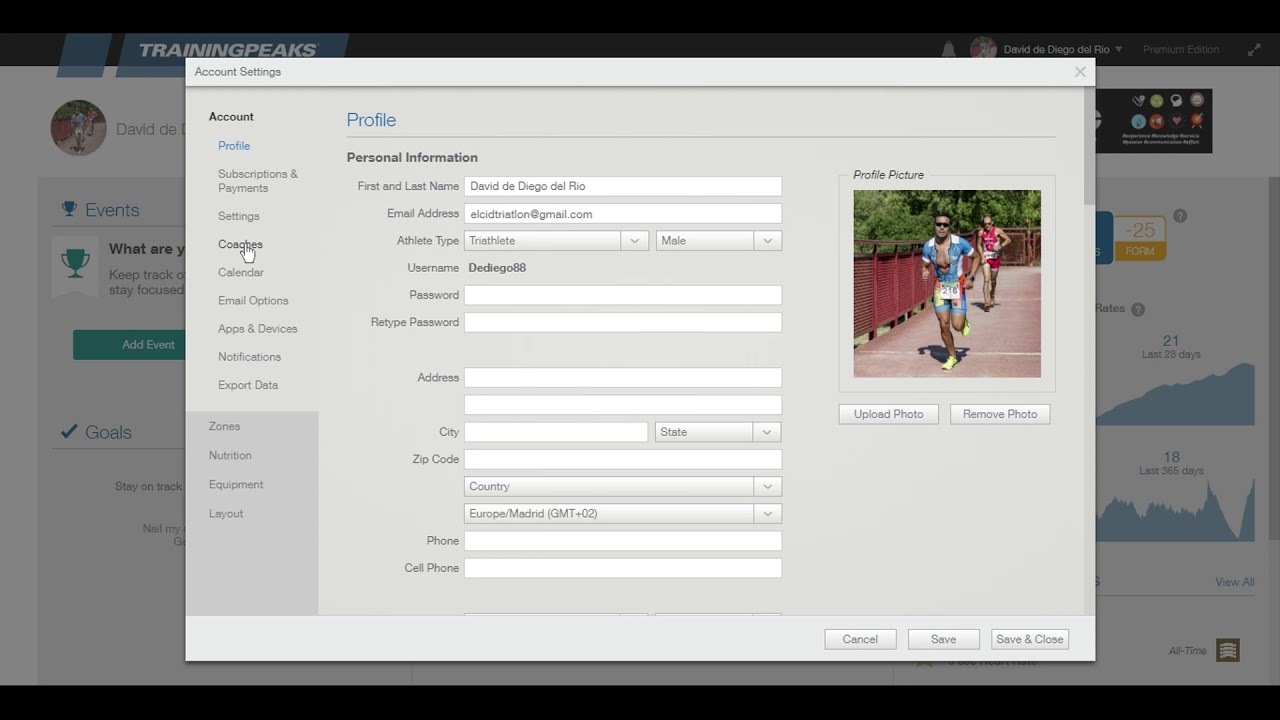Focus the Password field
Viewport: 1280px width, 720px height.
[x=623, y=295]
